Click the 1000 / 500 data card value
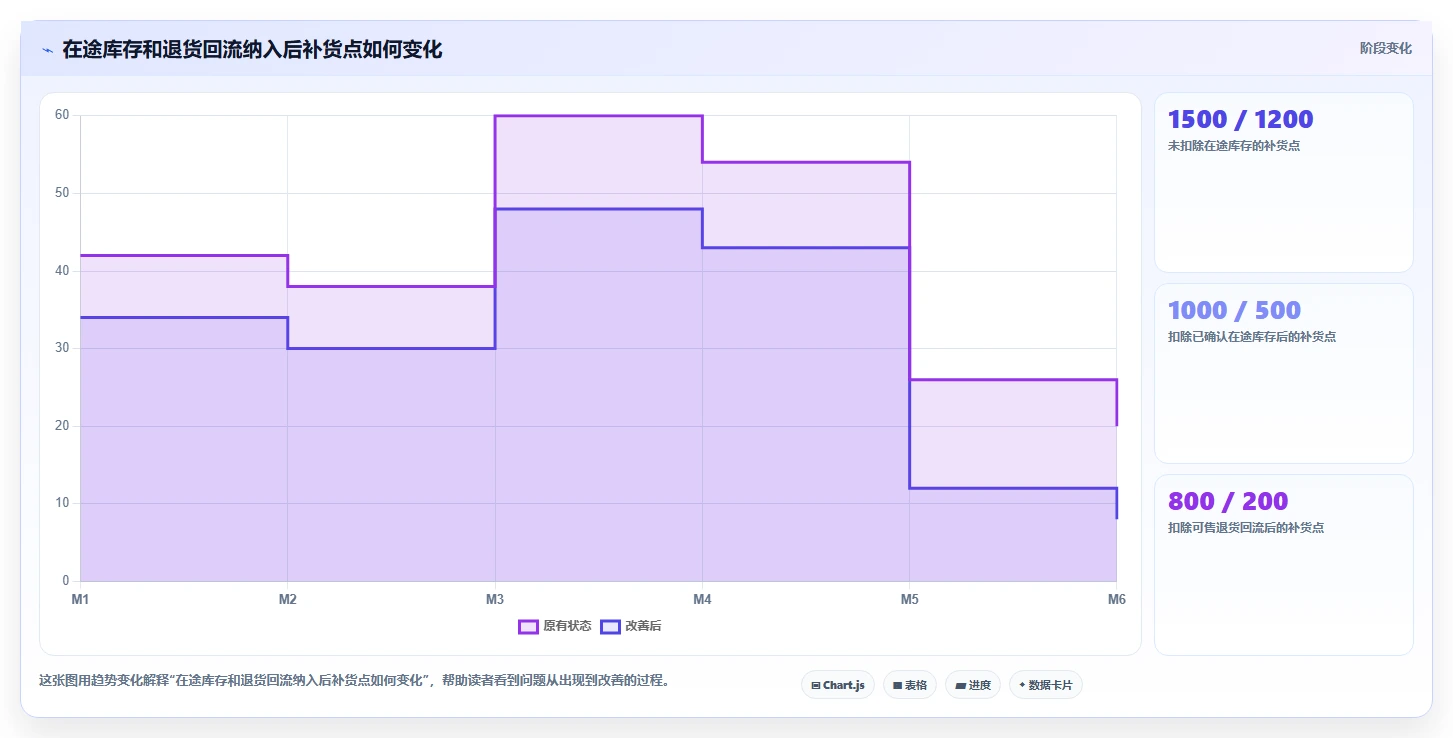The image size is (1453, 738). [x=1234, y=310]
